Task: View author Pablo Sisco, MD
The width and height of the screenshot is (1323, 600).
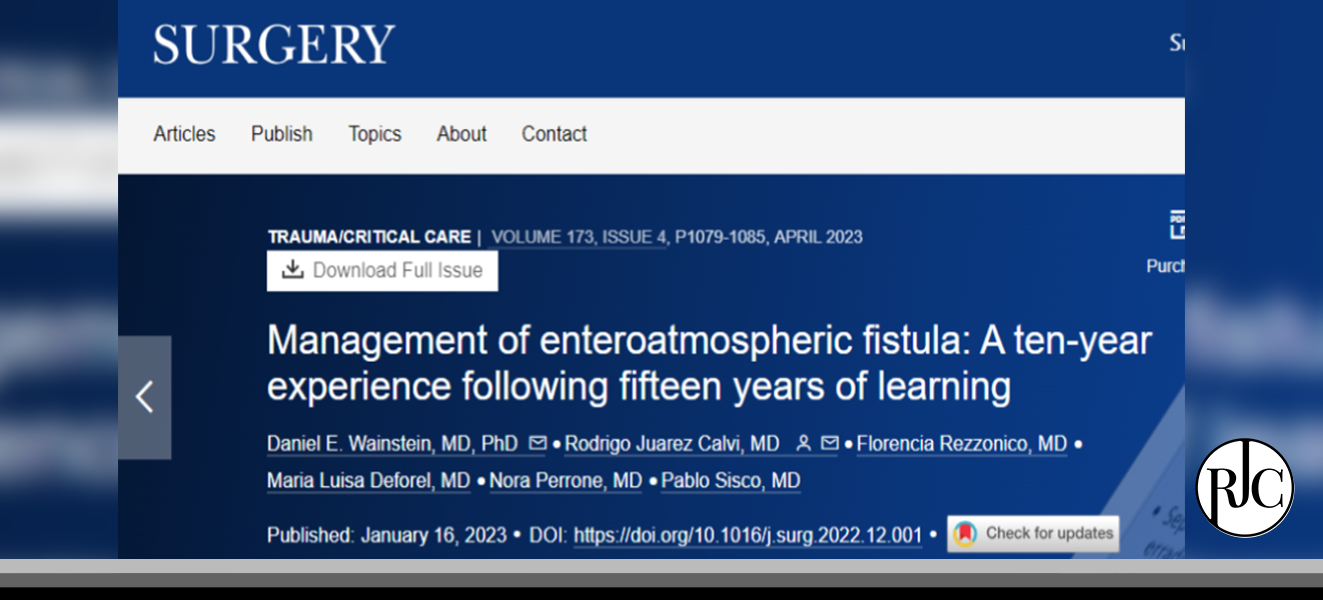Action: pos(730,481)
